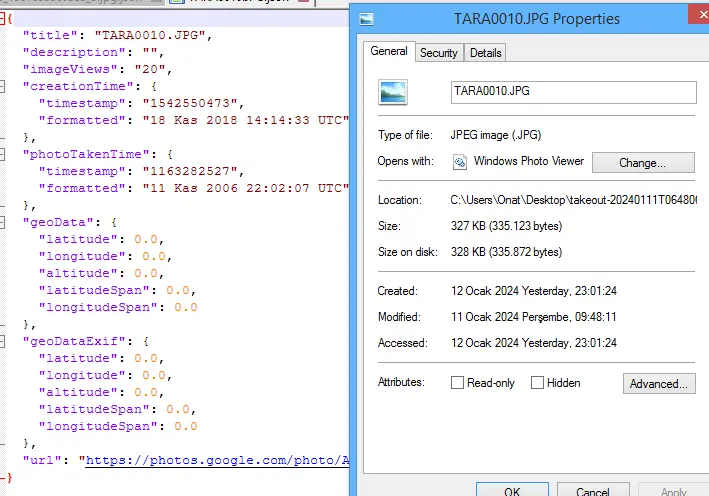
Task: Click the Size value 327 KB
Action: (506, 226)
